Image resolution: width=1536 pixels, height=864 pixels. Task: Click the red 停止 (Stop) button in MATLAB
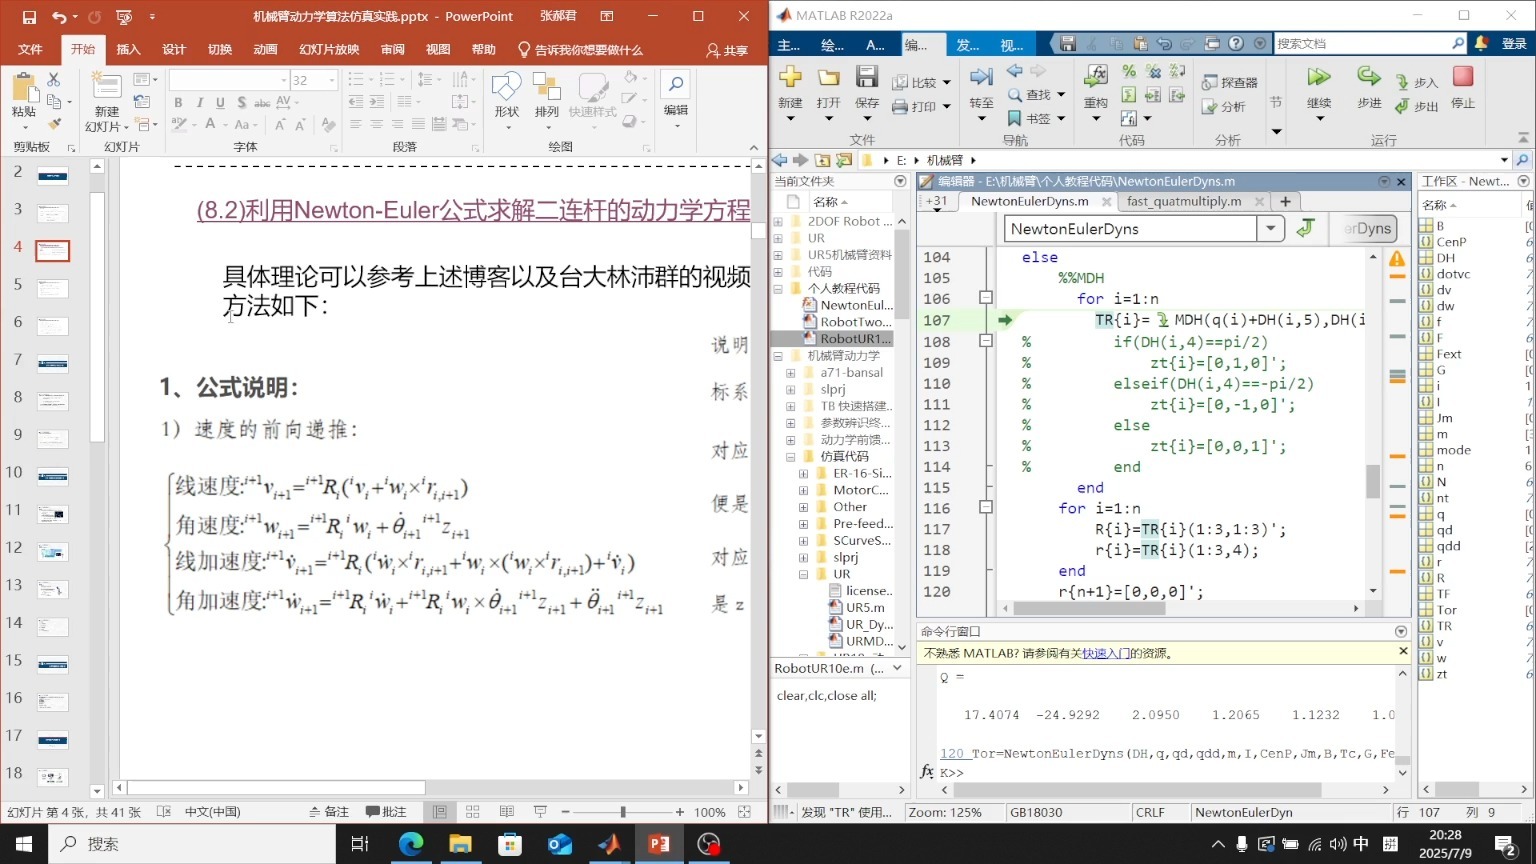click(1463, 77)
